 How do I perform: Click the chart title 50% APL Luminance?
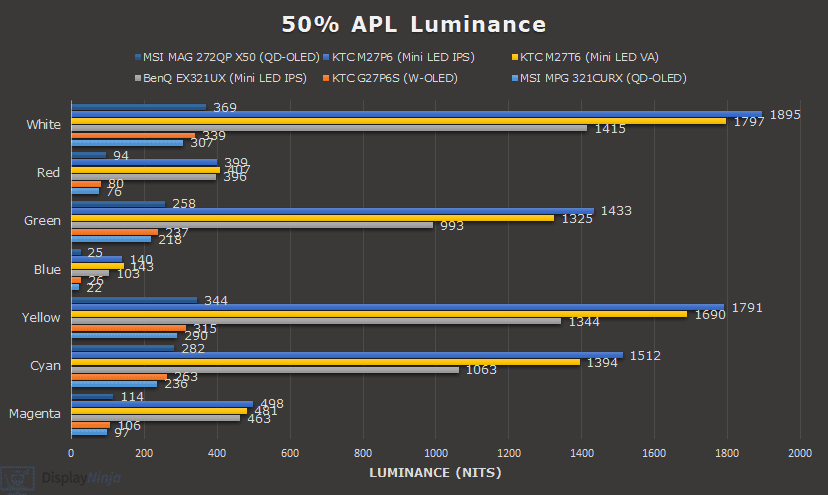pos(413,25)
